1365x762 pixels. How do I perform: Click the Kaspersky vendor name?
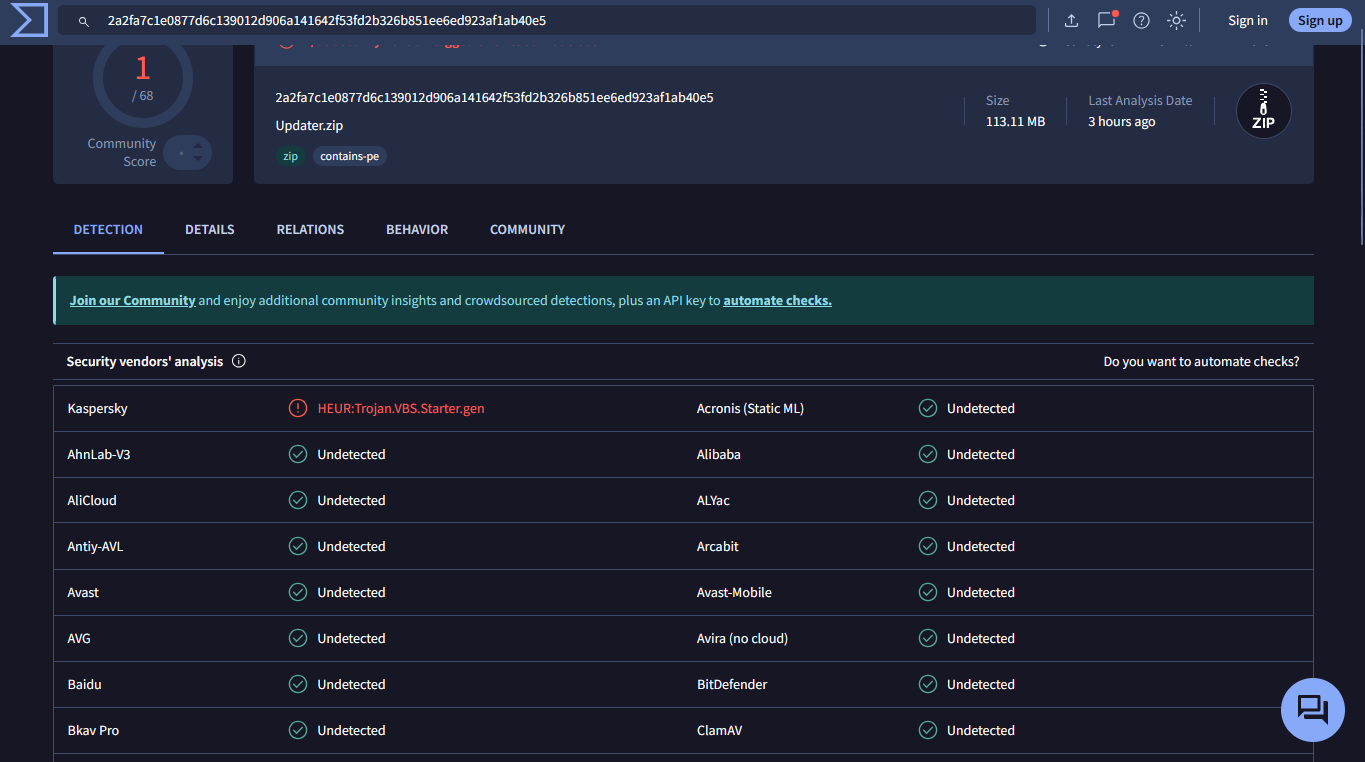98,408
